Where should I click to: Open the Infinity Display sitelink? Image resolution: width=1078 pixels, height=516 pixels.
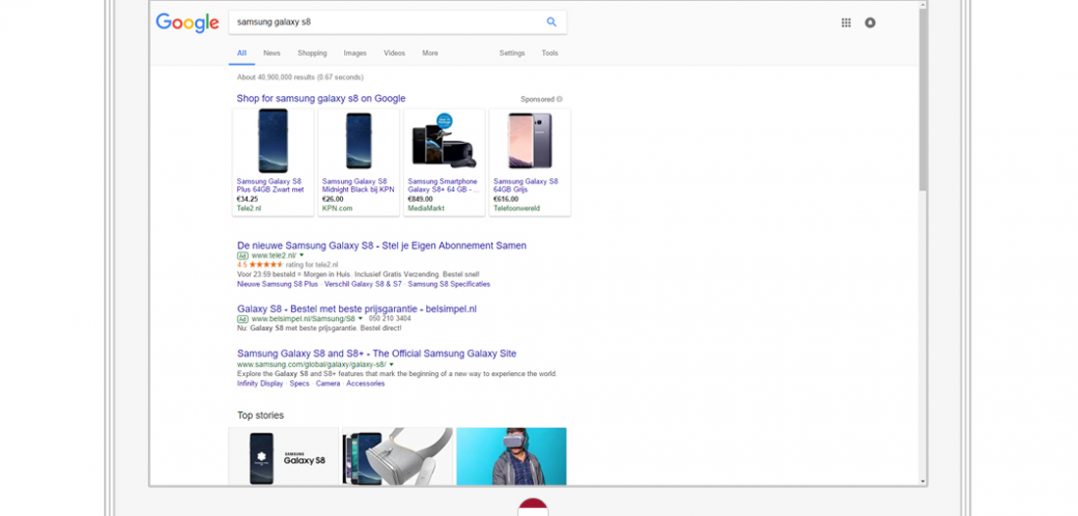coord(260,383)
